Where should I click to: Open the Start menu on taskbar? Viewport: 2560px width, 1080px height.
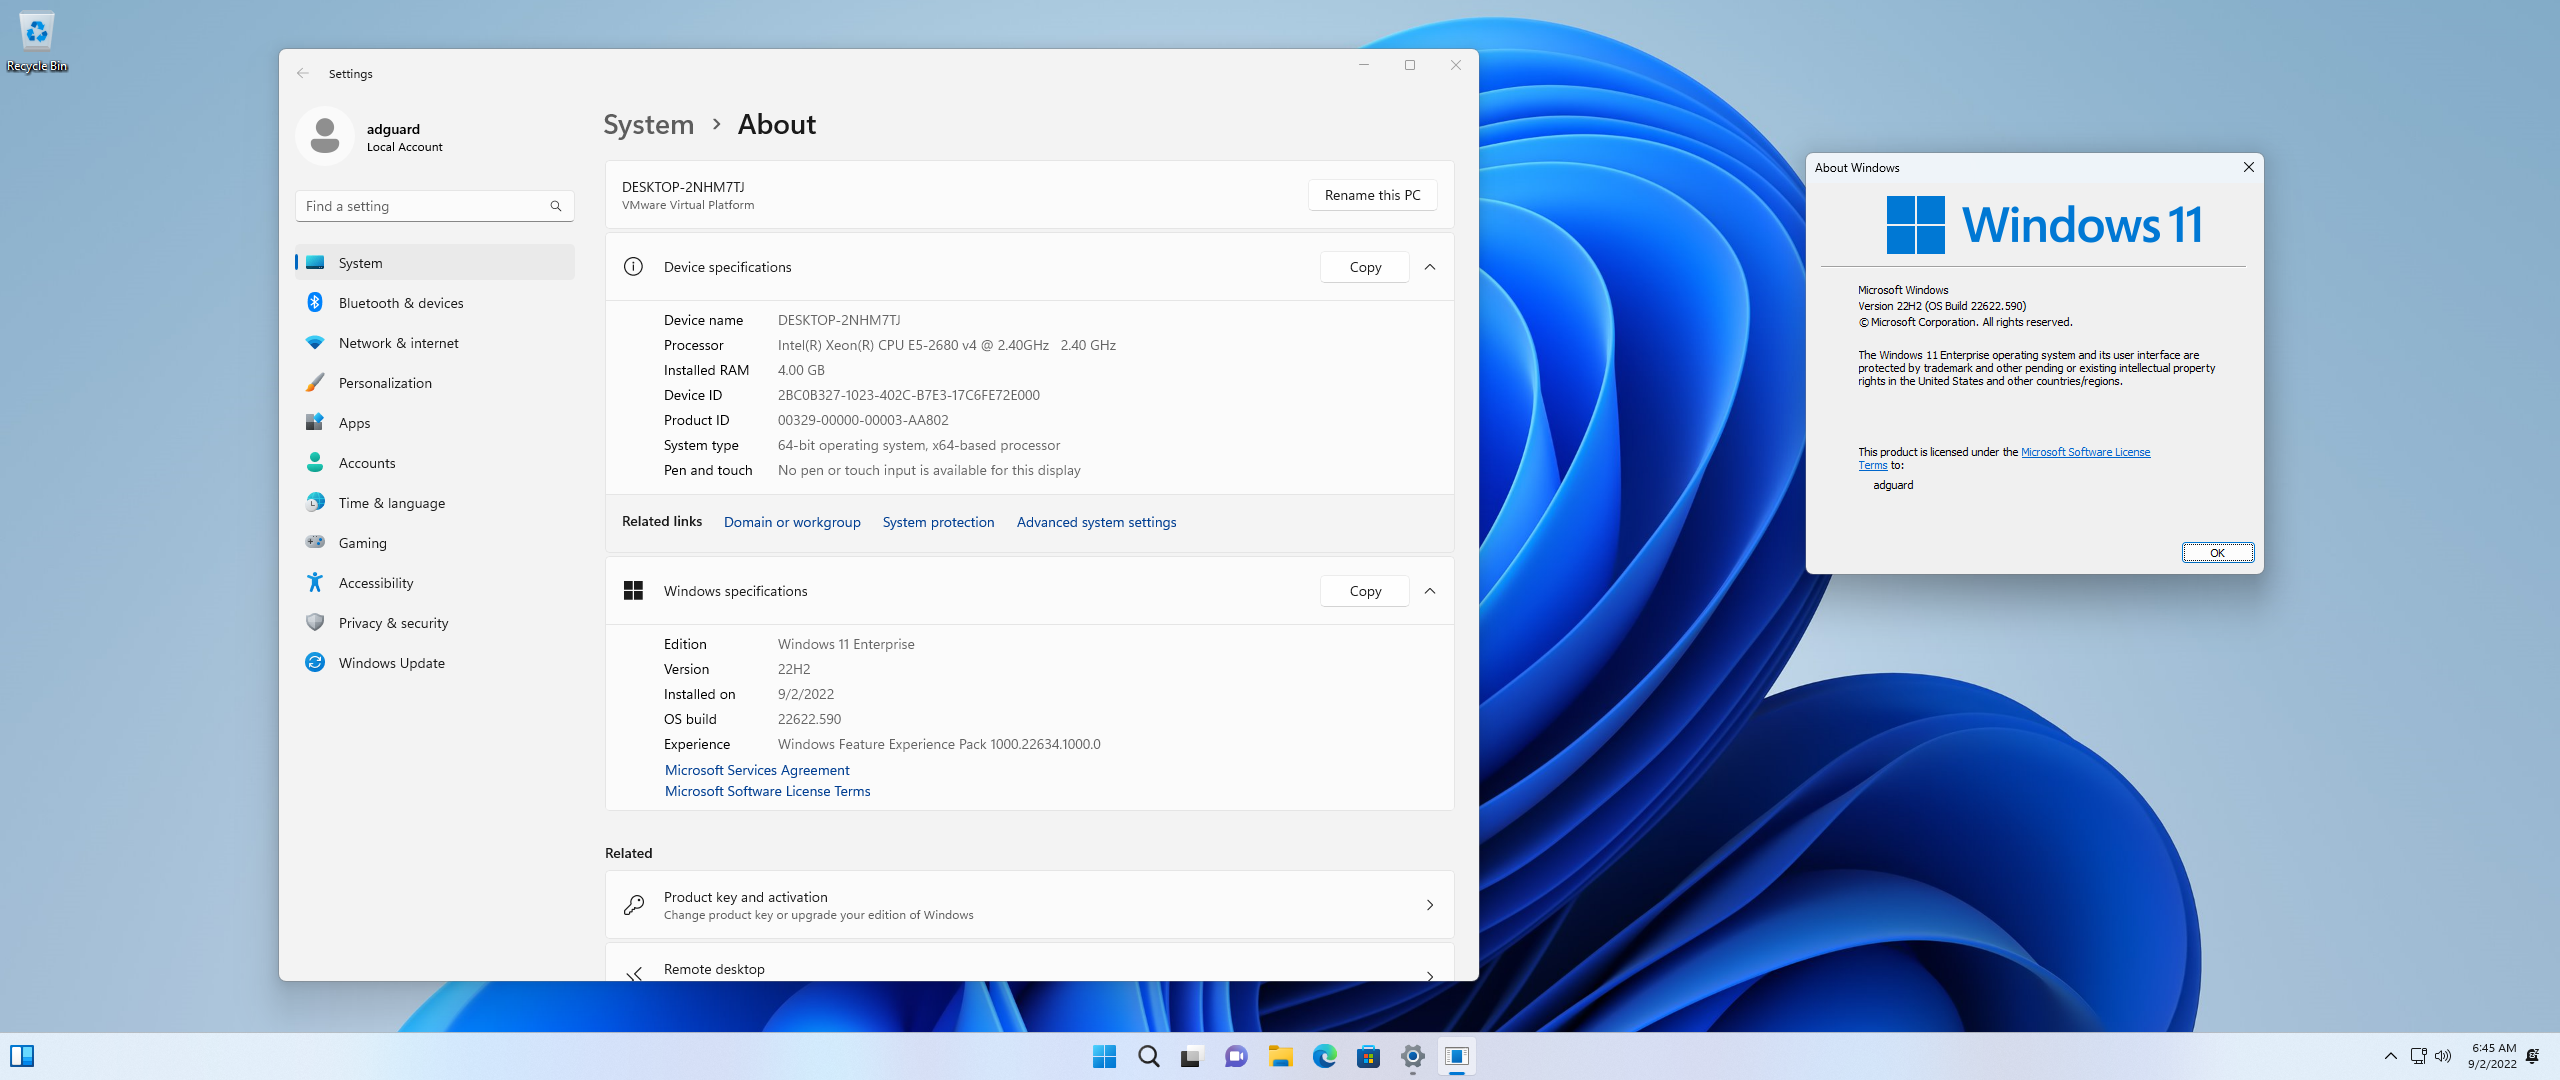[x=1104, y=1056]
